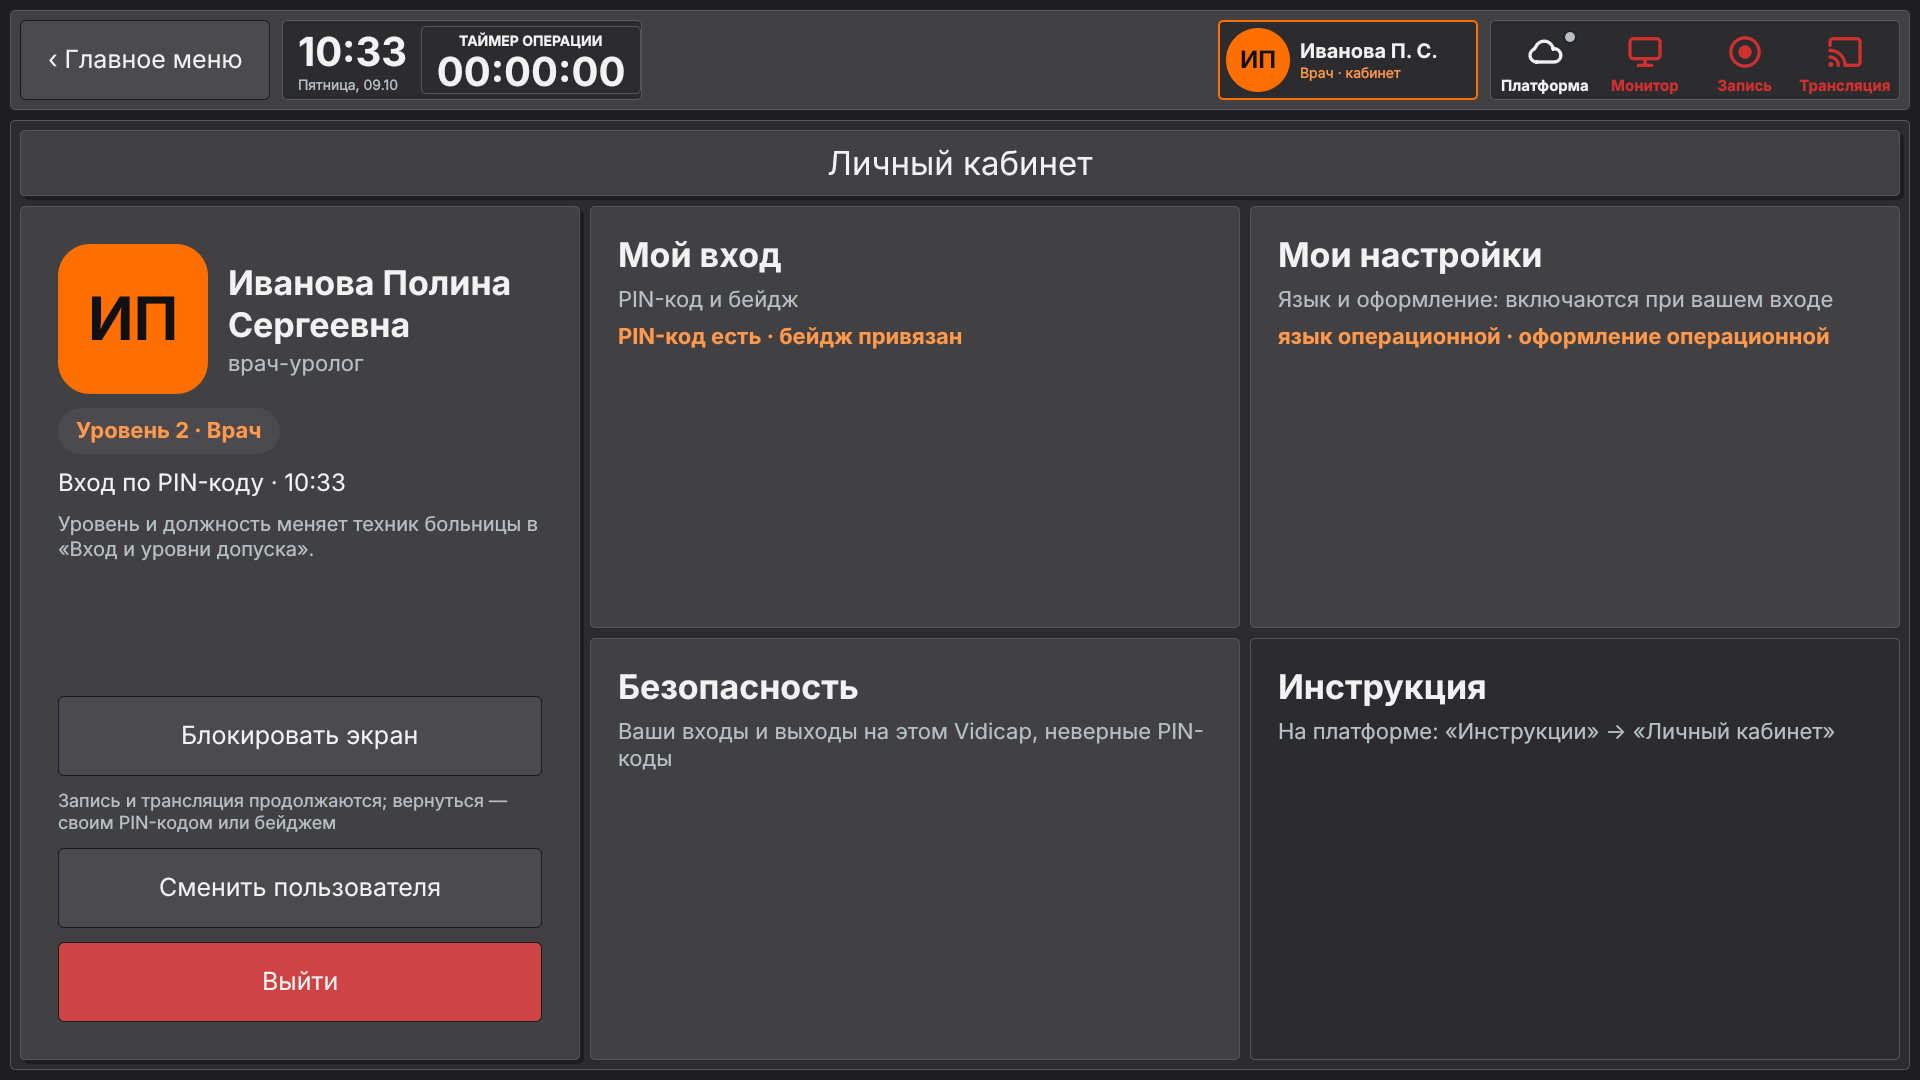Click the red Выйти button
This screenshot has width=1920, height=1080.
pos(300,982)
